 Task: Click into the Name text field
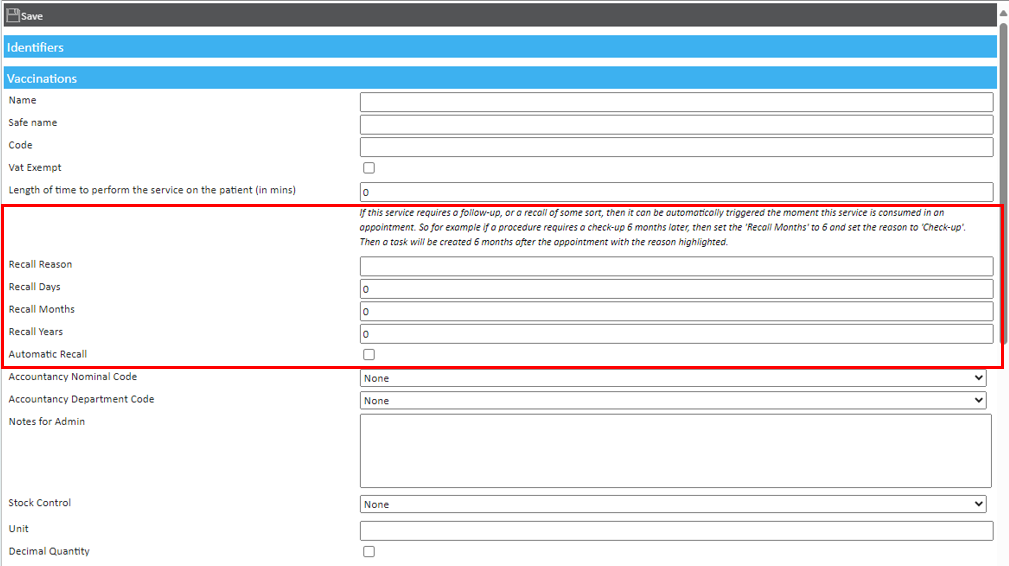click(x=676, y=102)
